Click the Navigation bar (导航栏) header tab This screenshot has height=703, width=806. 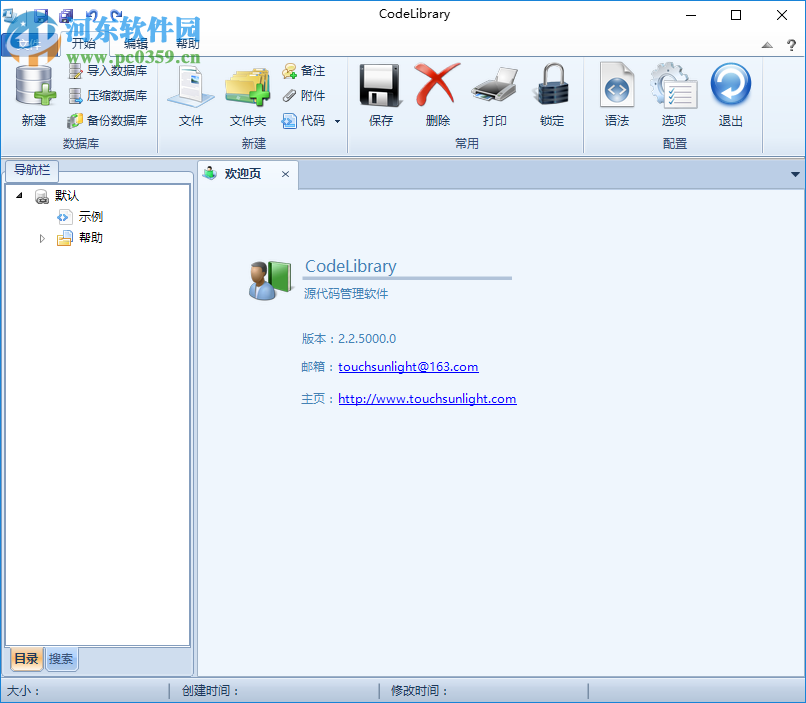[x=32, y=170]
